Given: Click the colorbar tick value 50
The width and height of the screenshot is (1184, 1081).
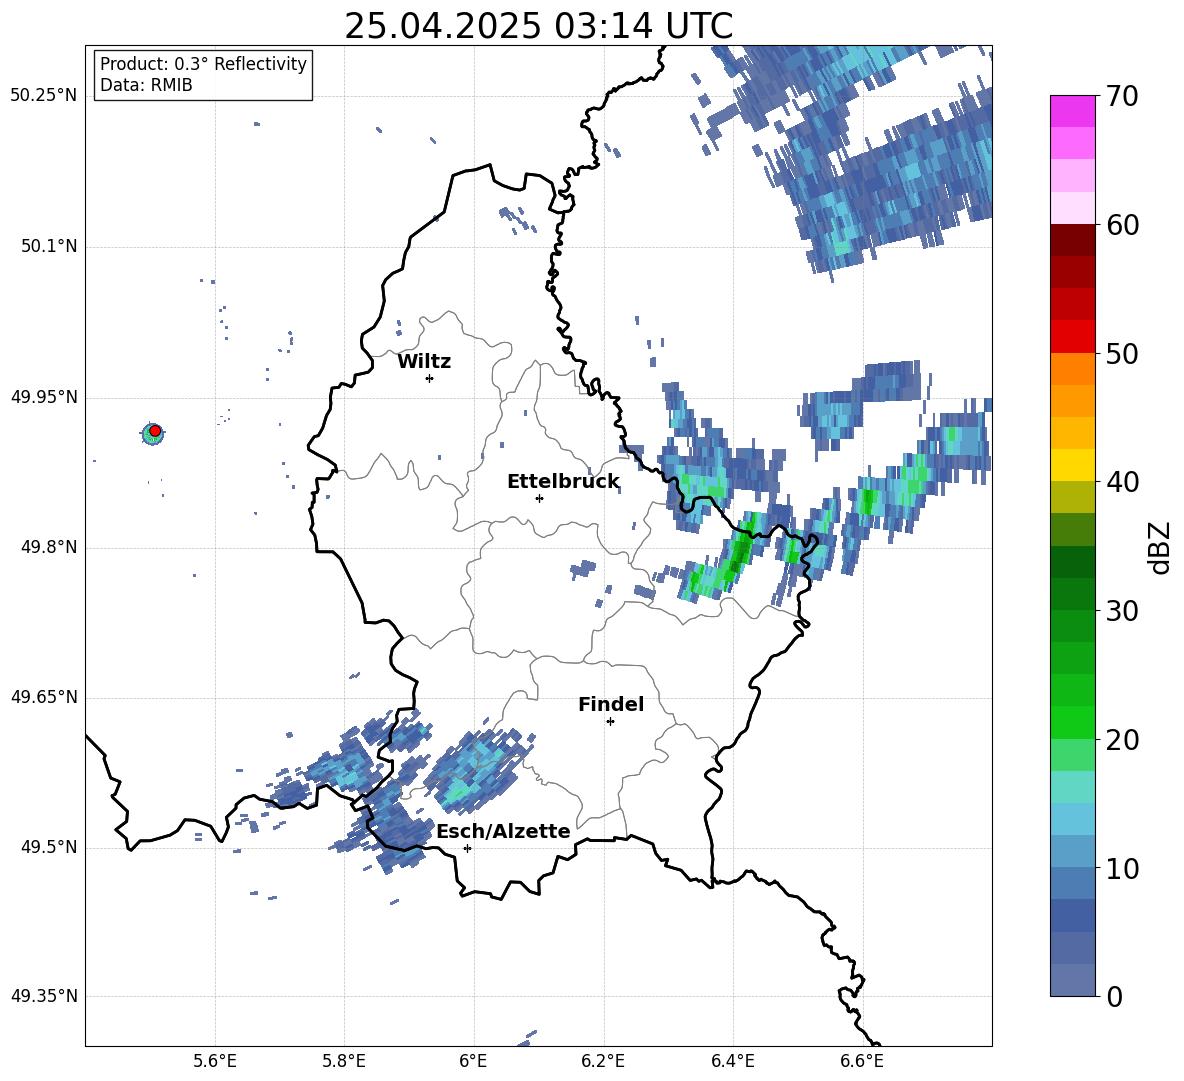Looking at the screenshot, I should point(1122,354).
